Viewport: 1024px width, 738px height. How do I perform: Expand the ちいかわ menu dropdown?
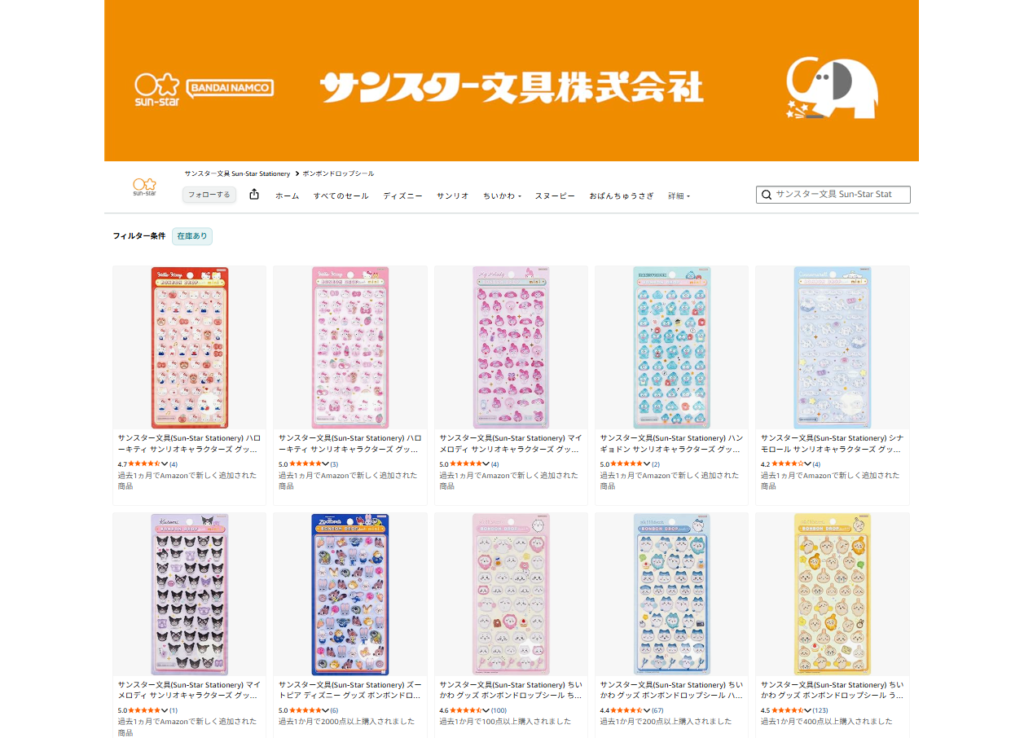click(x=502, y=196)
